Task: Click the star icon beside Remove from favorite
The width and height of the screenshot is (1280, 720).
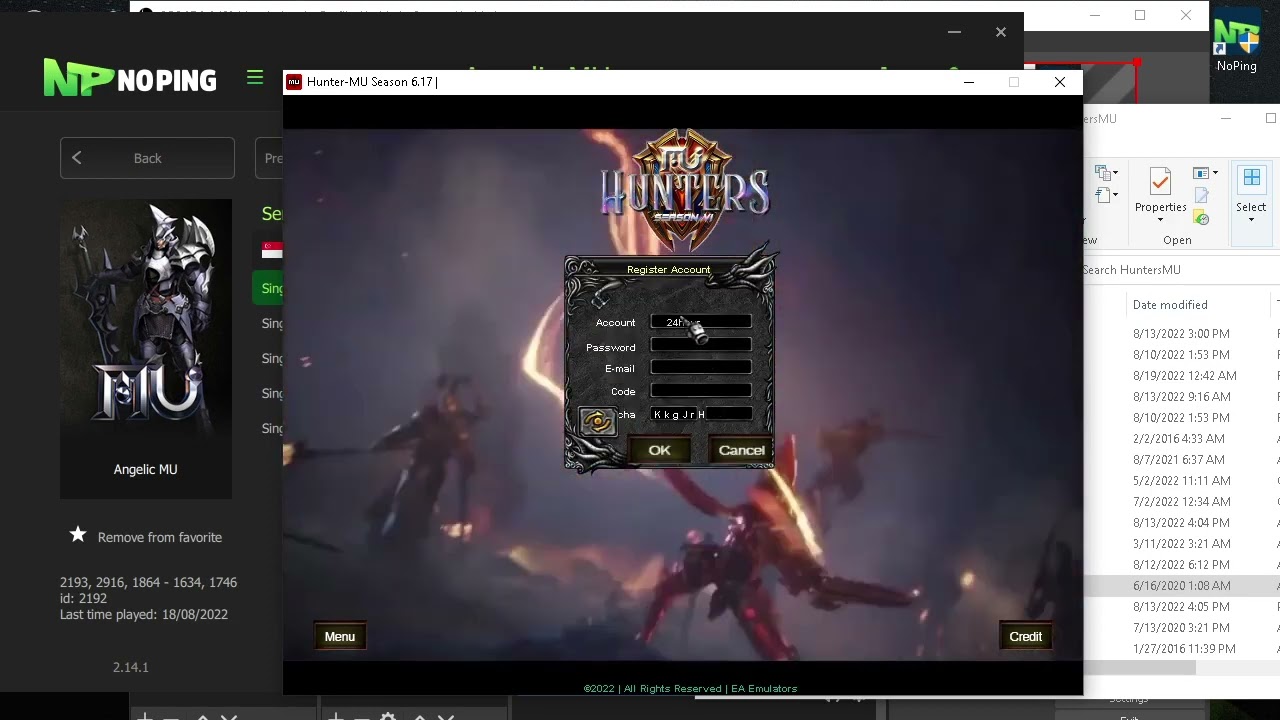Action: pos(78,535)
